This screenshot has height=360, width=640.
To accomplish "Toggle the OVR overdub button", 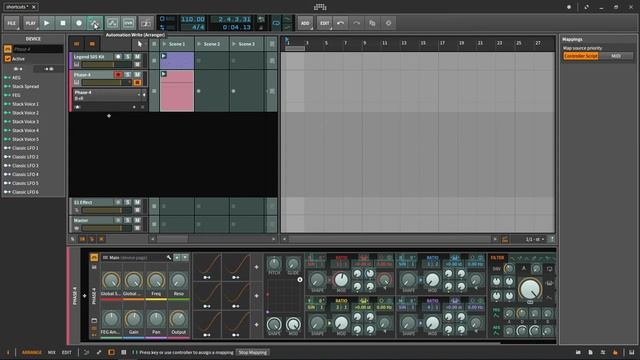I will [x=128, y=23].
